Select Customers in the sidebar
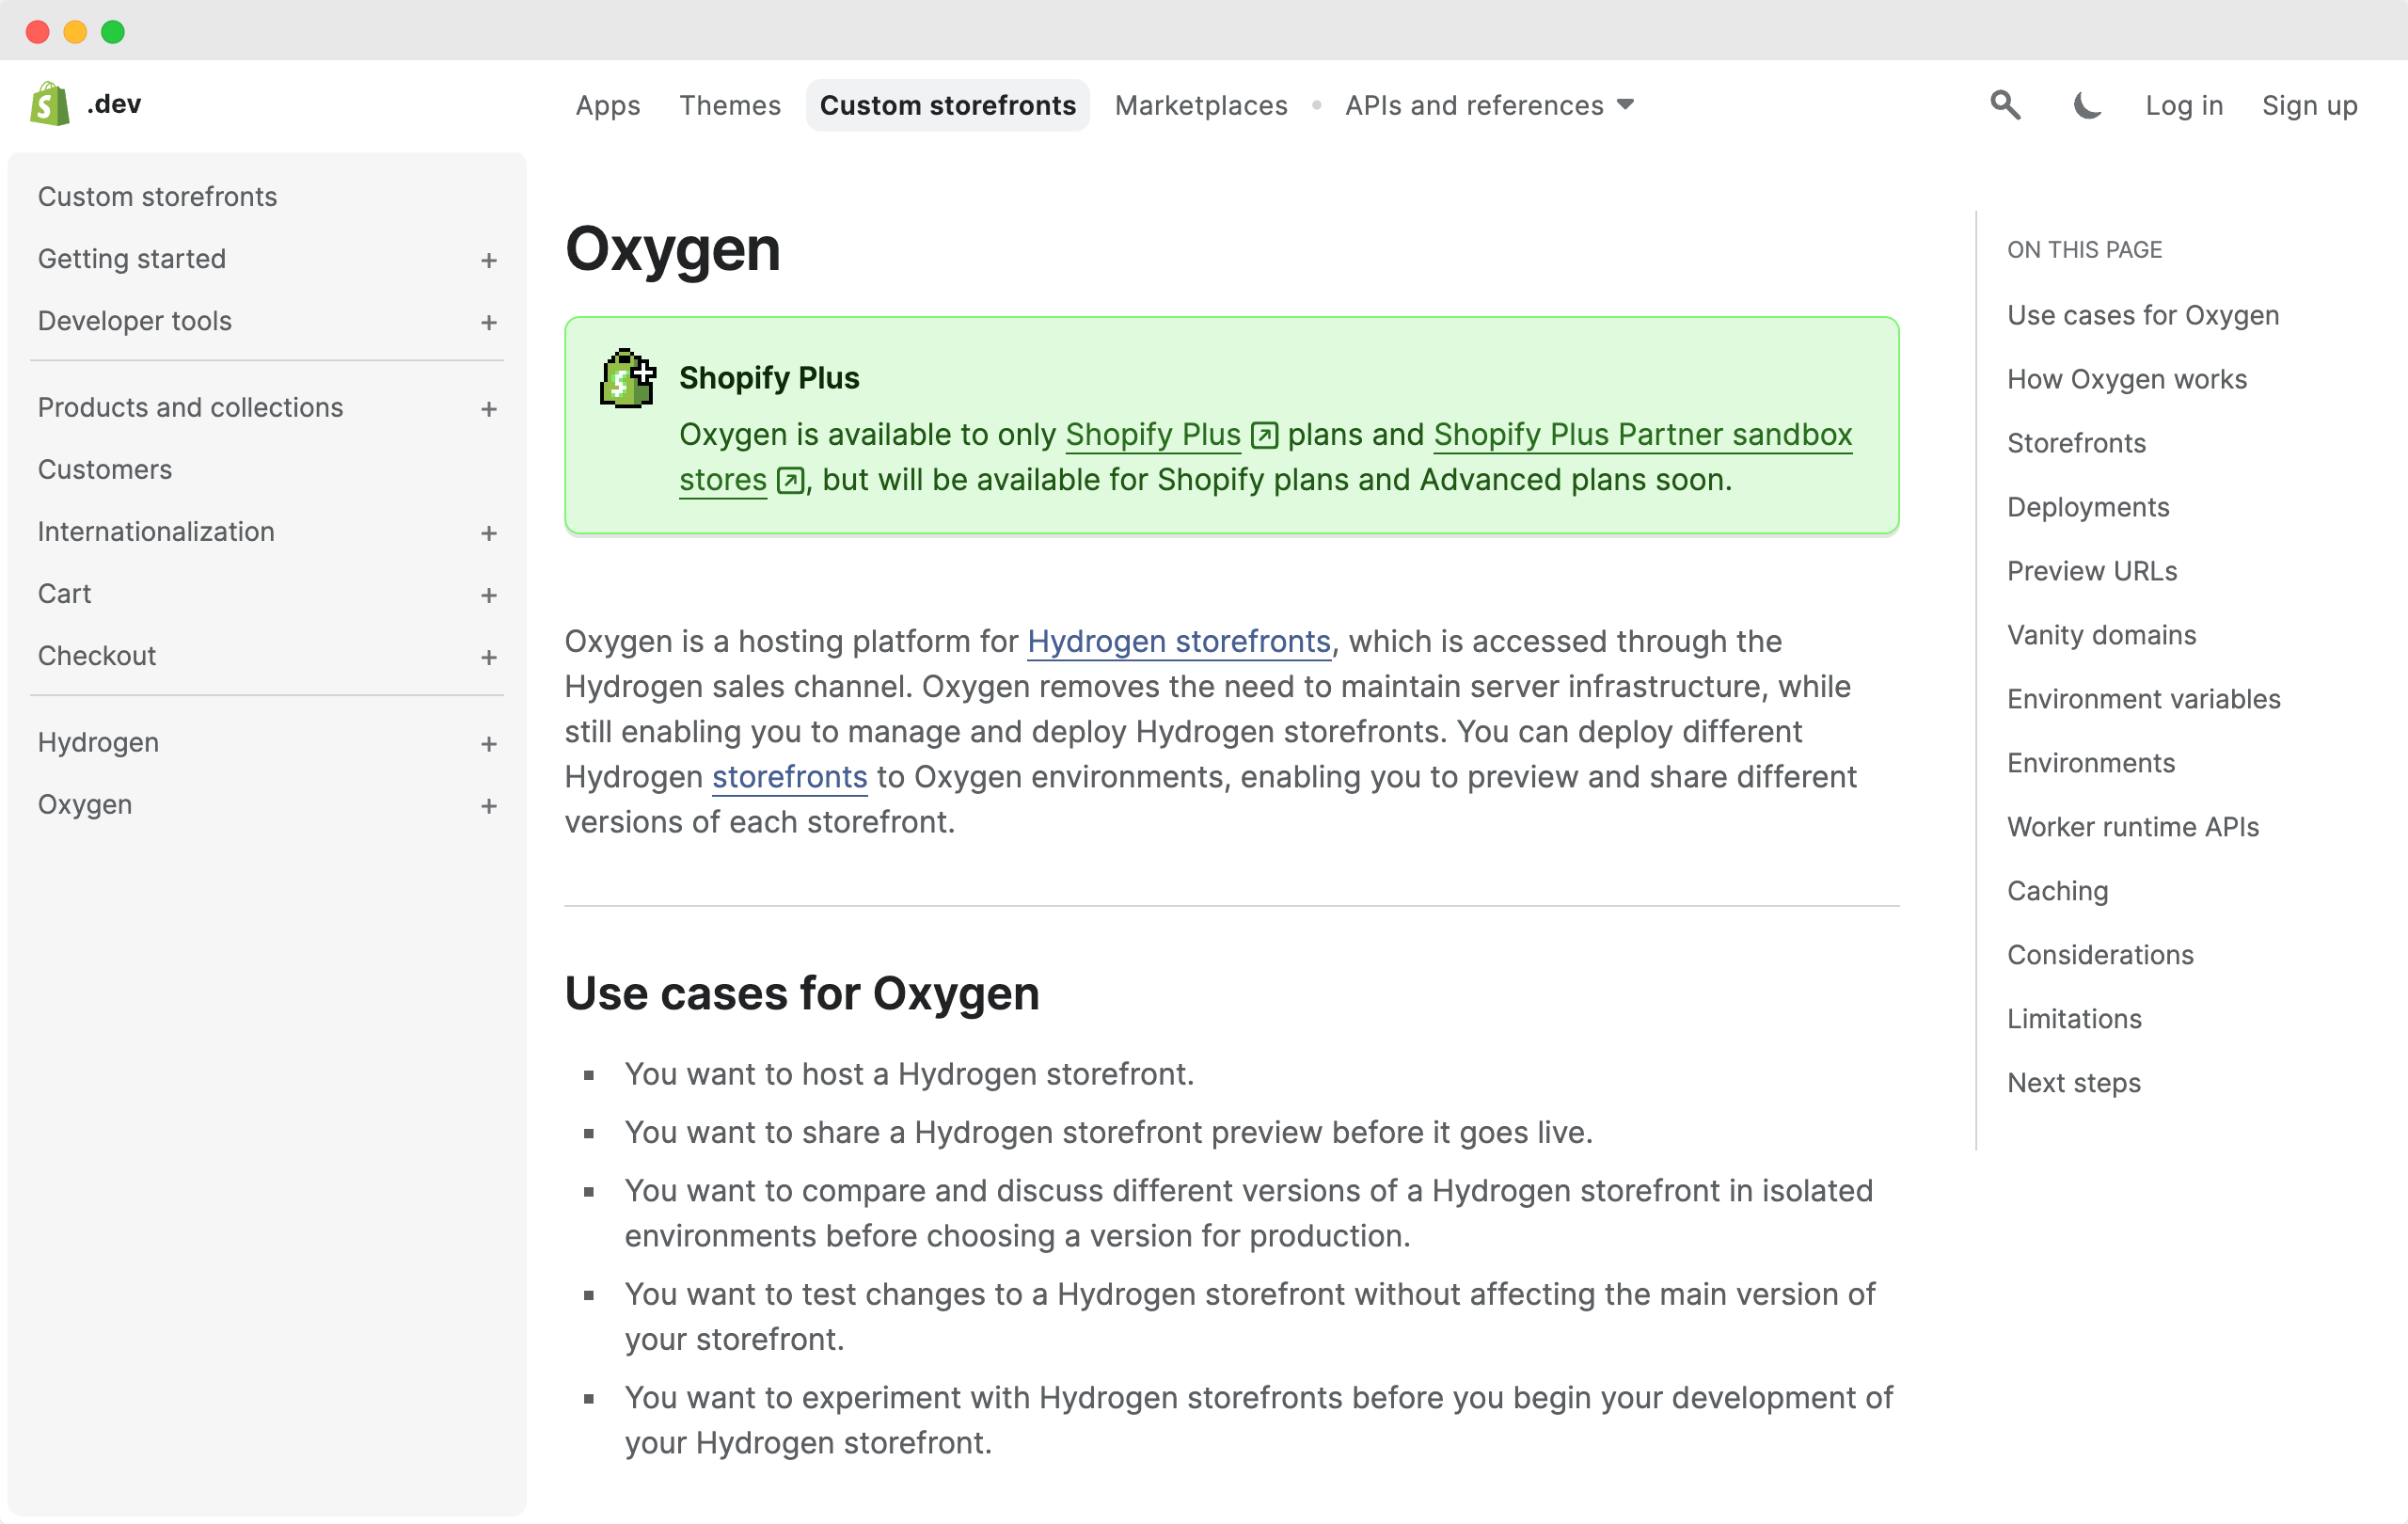Screen dimensions: 2408x1524 tap(104, 469)
